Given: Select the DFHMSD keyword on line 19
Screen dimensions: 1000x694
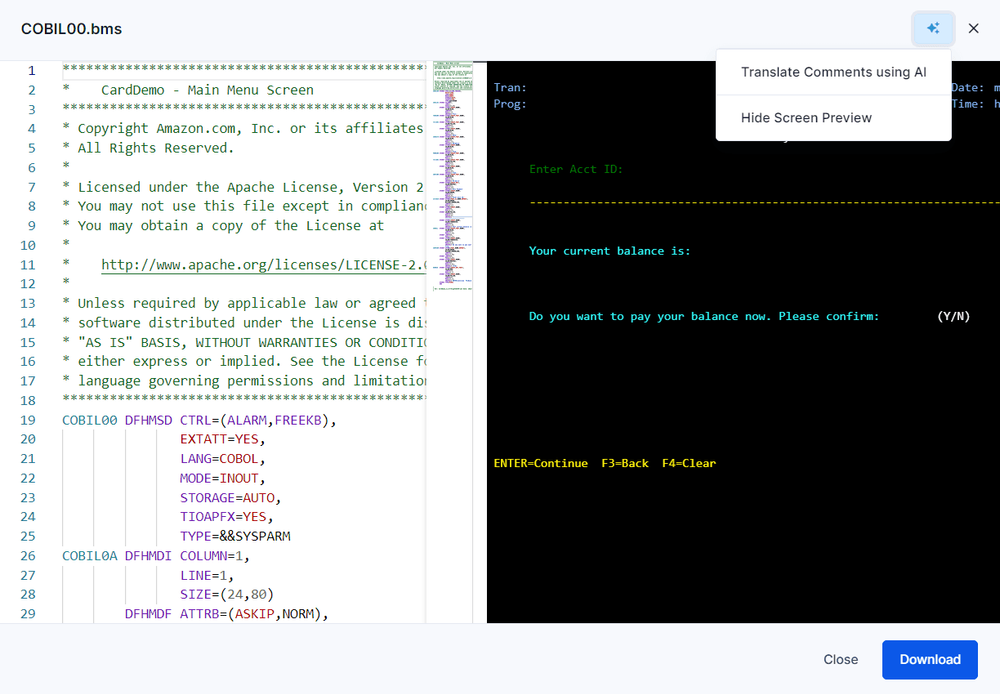Looking at the screenshot, I should pyautogui.click(x=147, y=420).
